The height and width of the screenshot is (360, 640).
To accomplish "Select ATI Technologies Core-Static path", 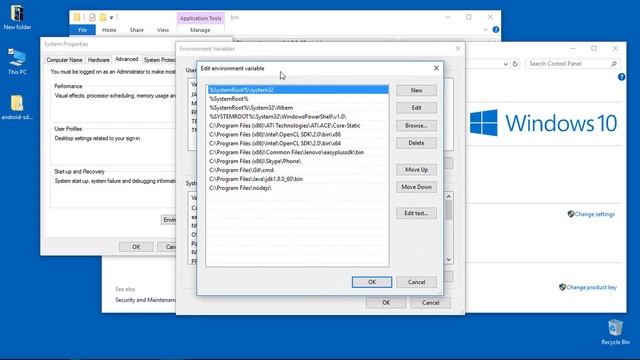I will [x=298, y=126].
